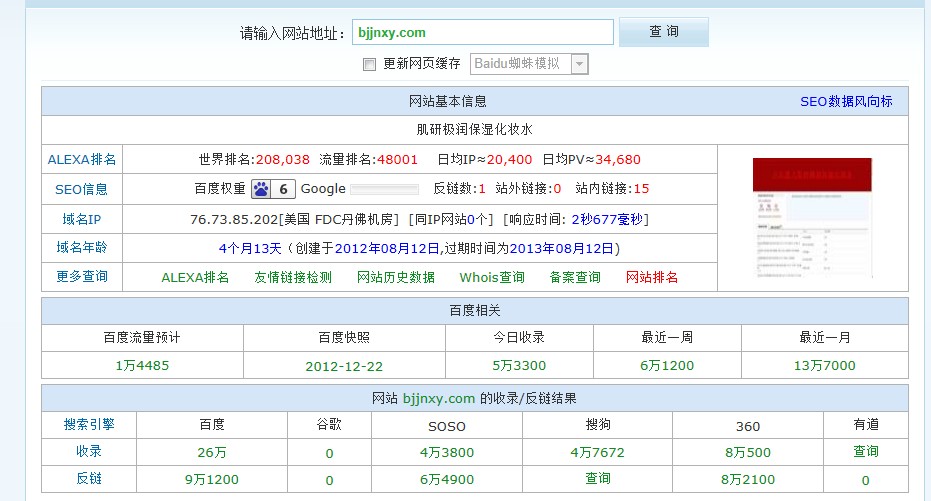Click the 查询 search button
931x501 pixels.
pyautogui.click(x=663, y=32)
